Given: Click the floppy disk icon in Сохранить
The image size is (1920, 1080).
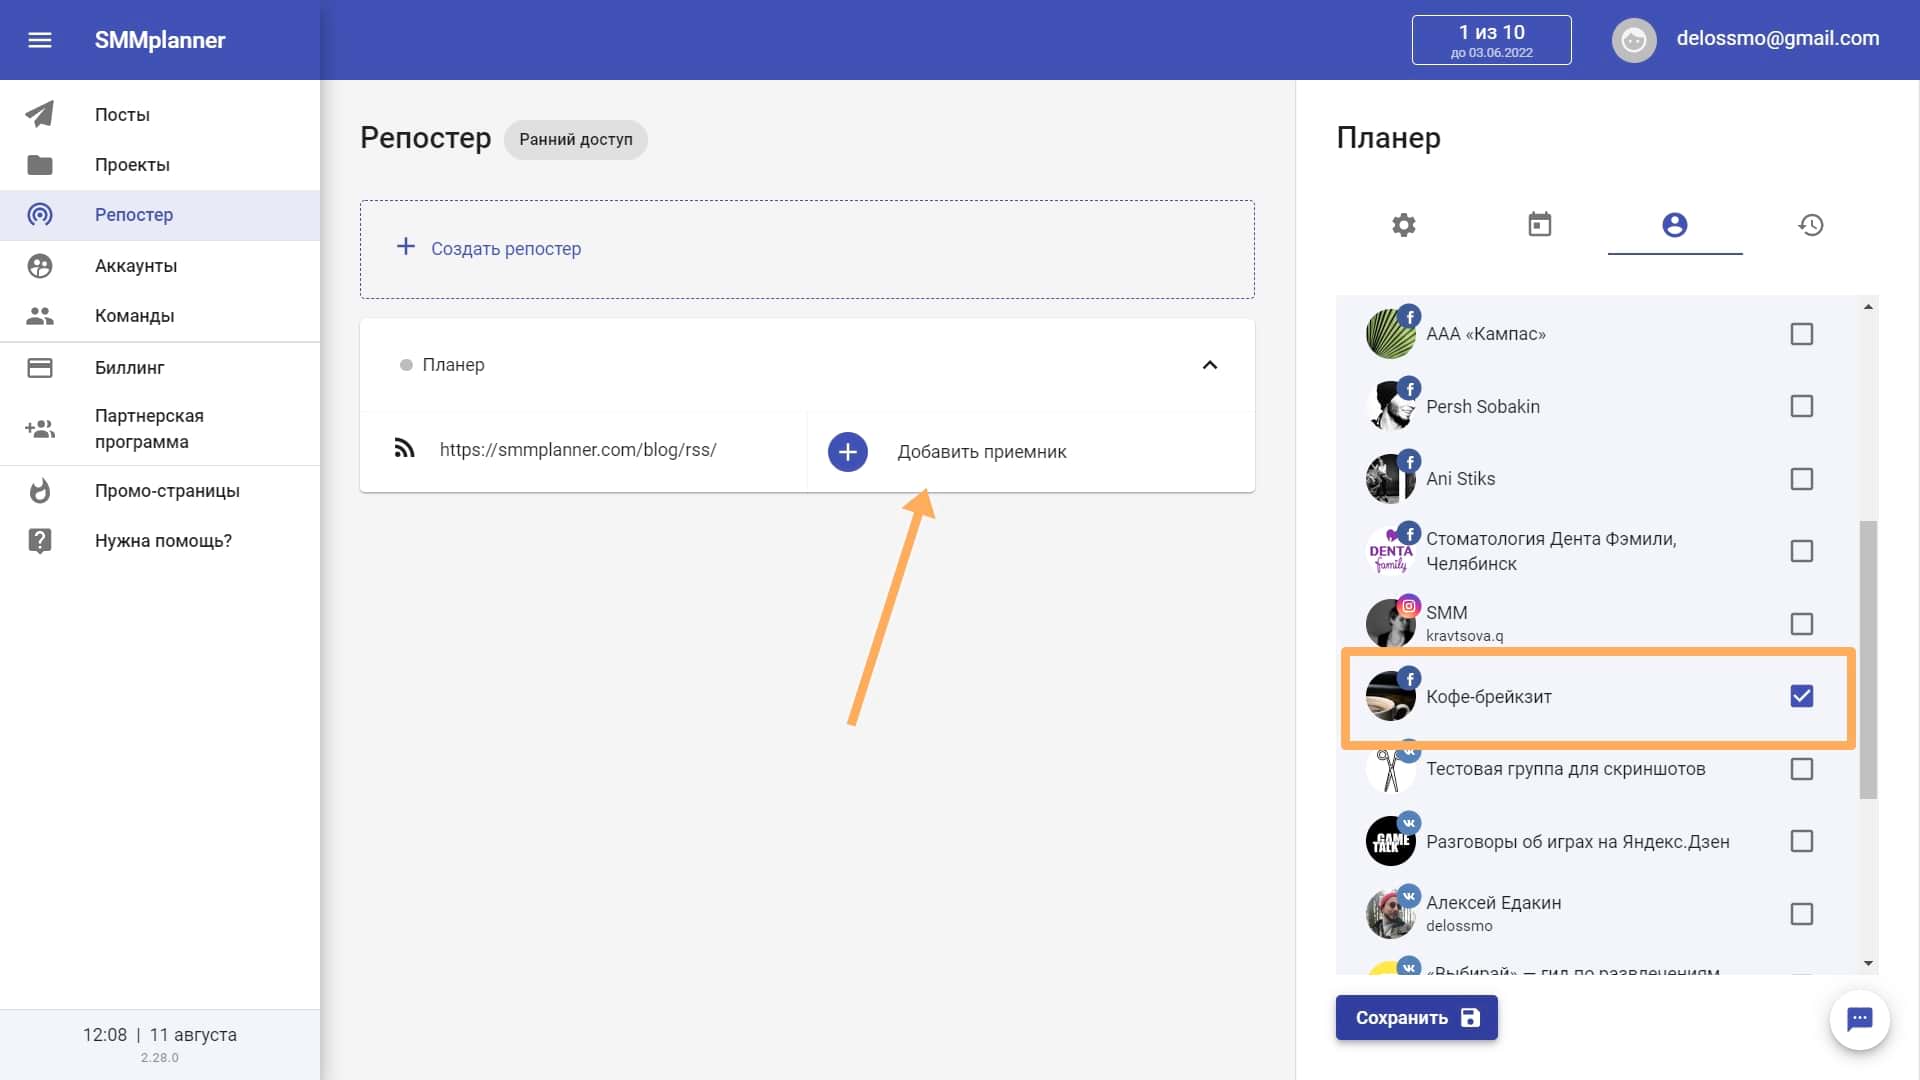Looking at the screenshot, I should (1470, 1018).
